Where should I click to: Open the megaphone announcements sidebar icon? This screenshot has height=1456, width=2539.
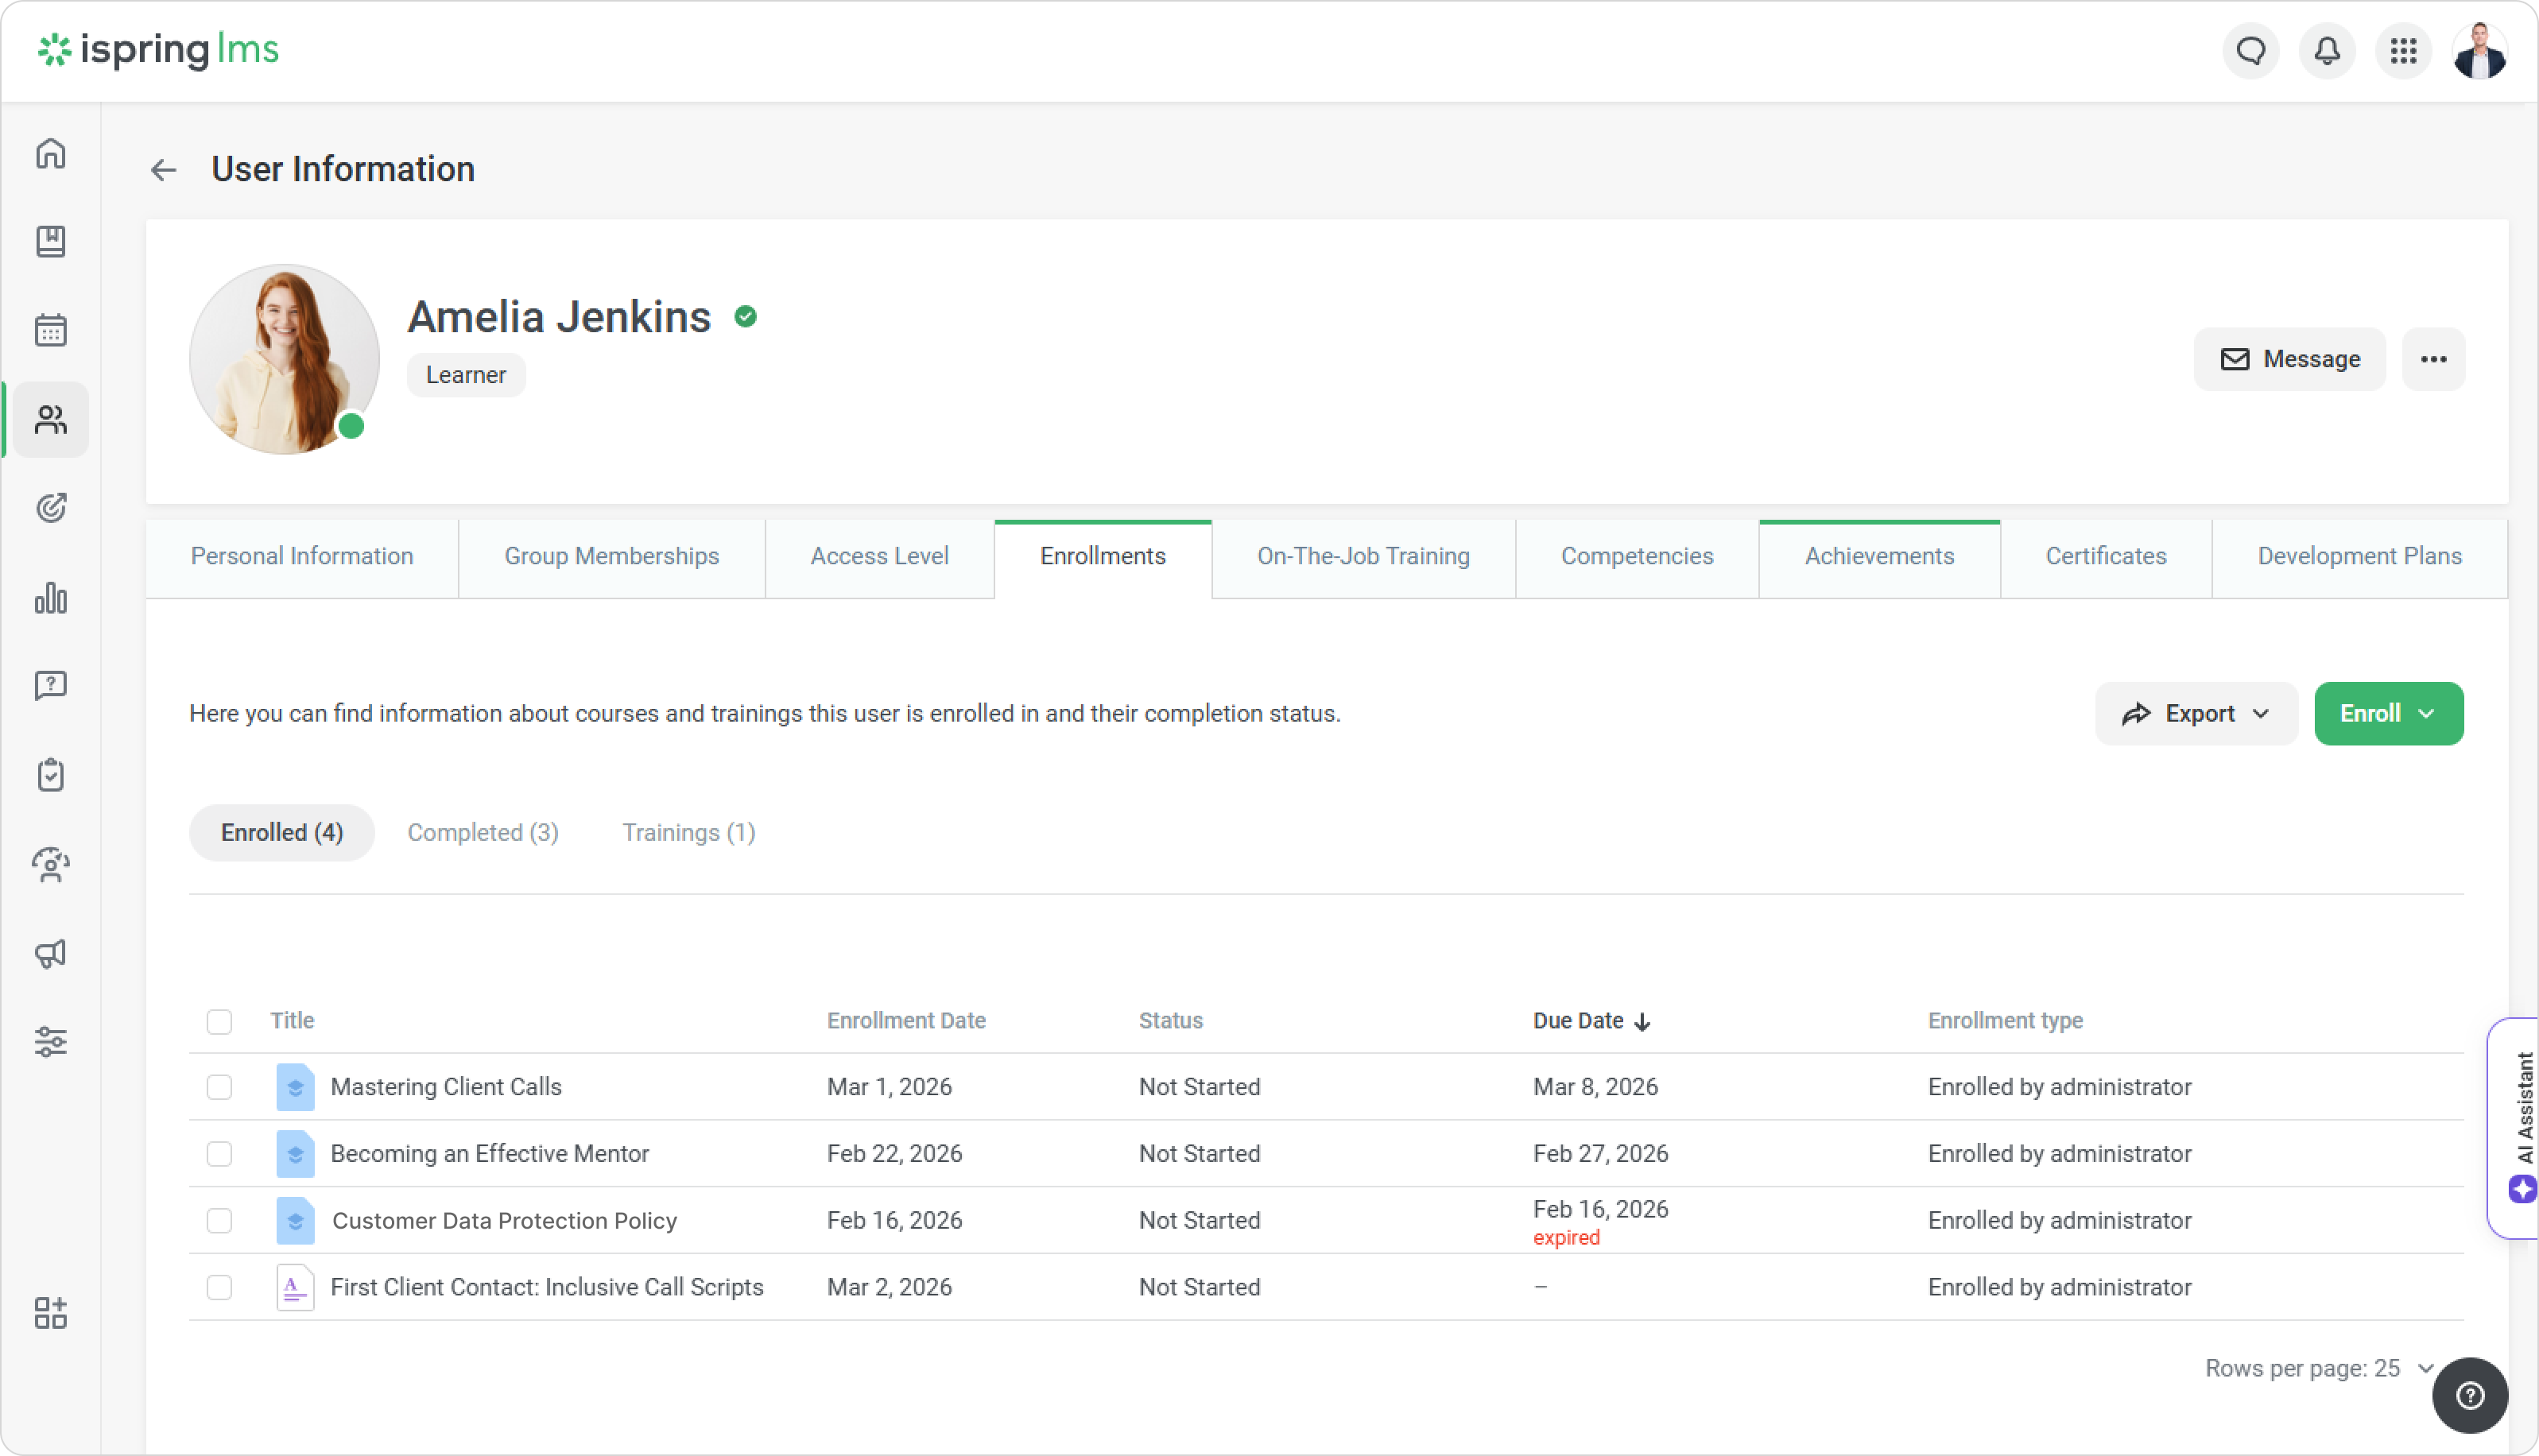tap(51, 953)
